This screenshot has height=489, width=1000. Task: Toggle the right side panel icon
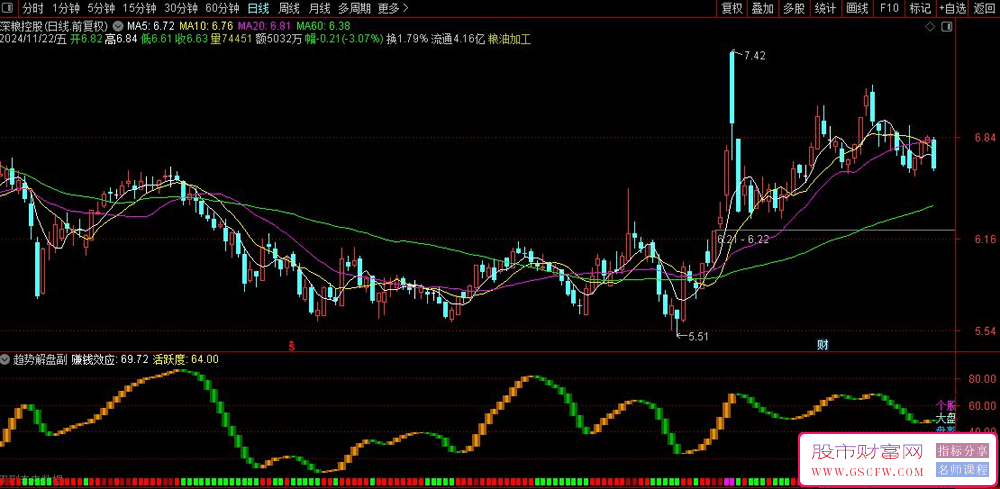pos(946,27)
